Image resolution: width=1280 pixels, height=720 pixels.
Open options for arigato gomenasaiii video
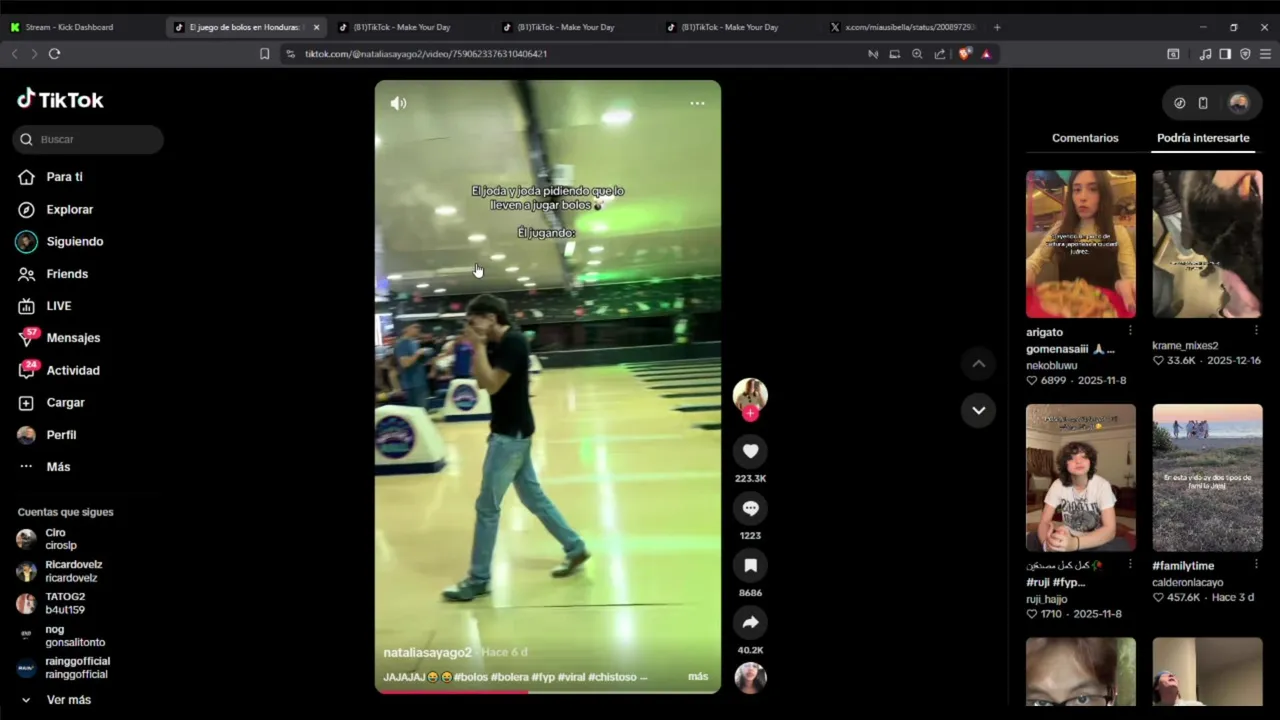pyautogui.click(x=1130, y=330)
